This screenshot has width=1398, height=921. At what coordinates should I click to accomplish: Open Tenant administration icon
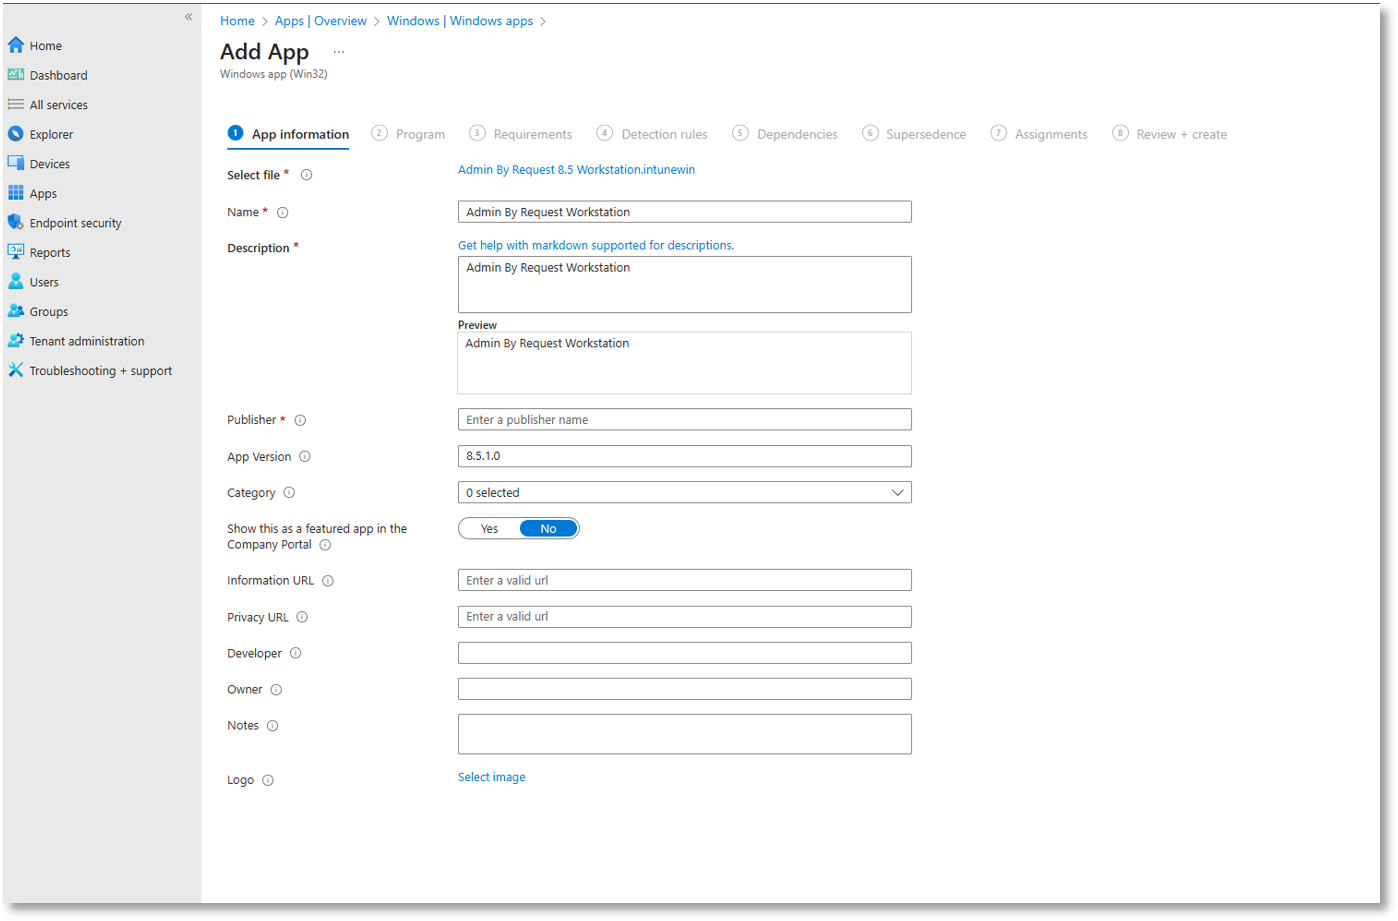tap(16, 340)
